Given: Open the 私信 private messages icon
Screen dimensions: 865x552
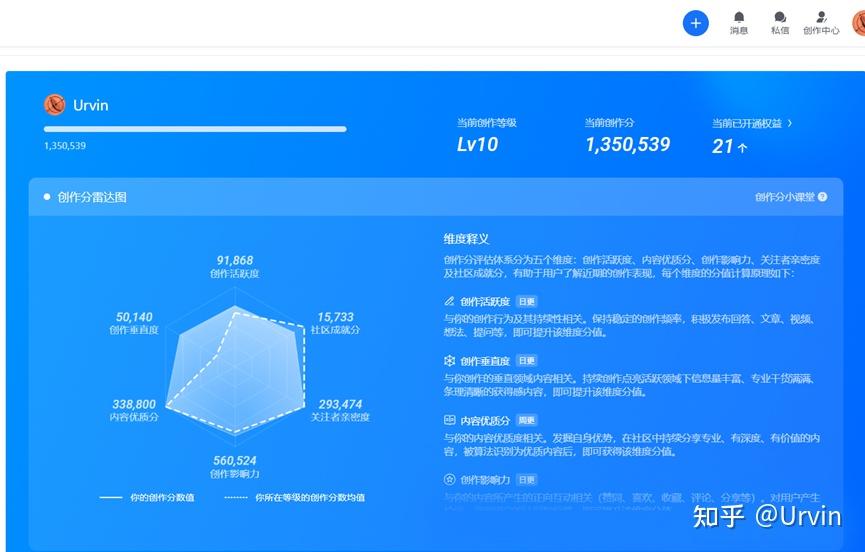Looking at the screenshot, I should click(x=779, y=23).
